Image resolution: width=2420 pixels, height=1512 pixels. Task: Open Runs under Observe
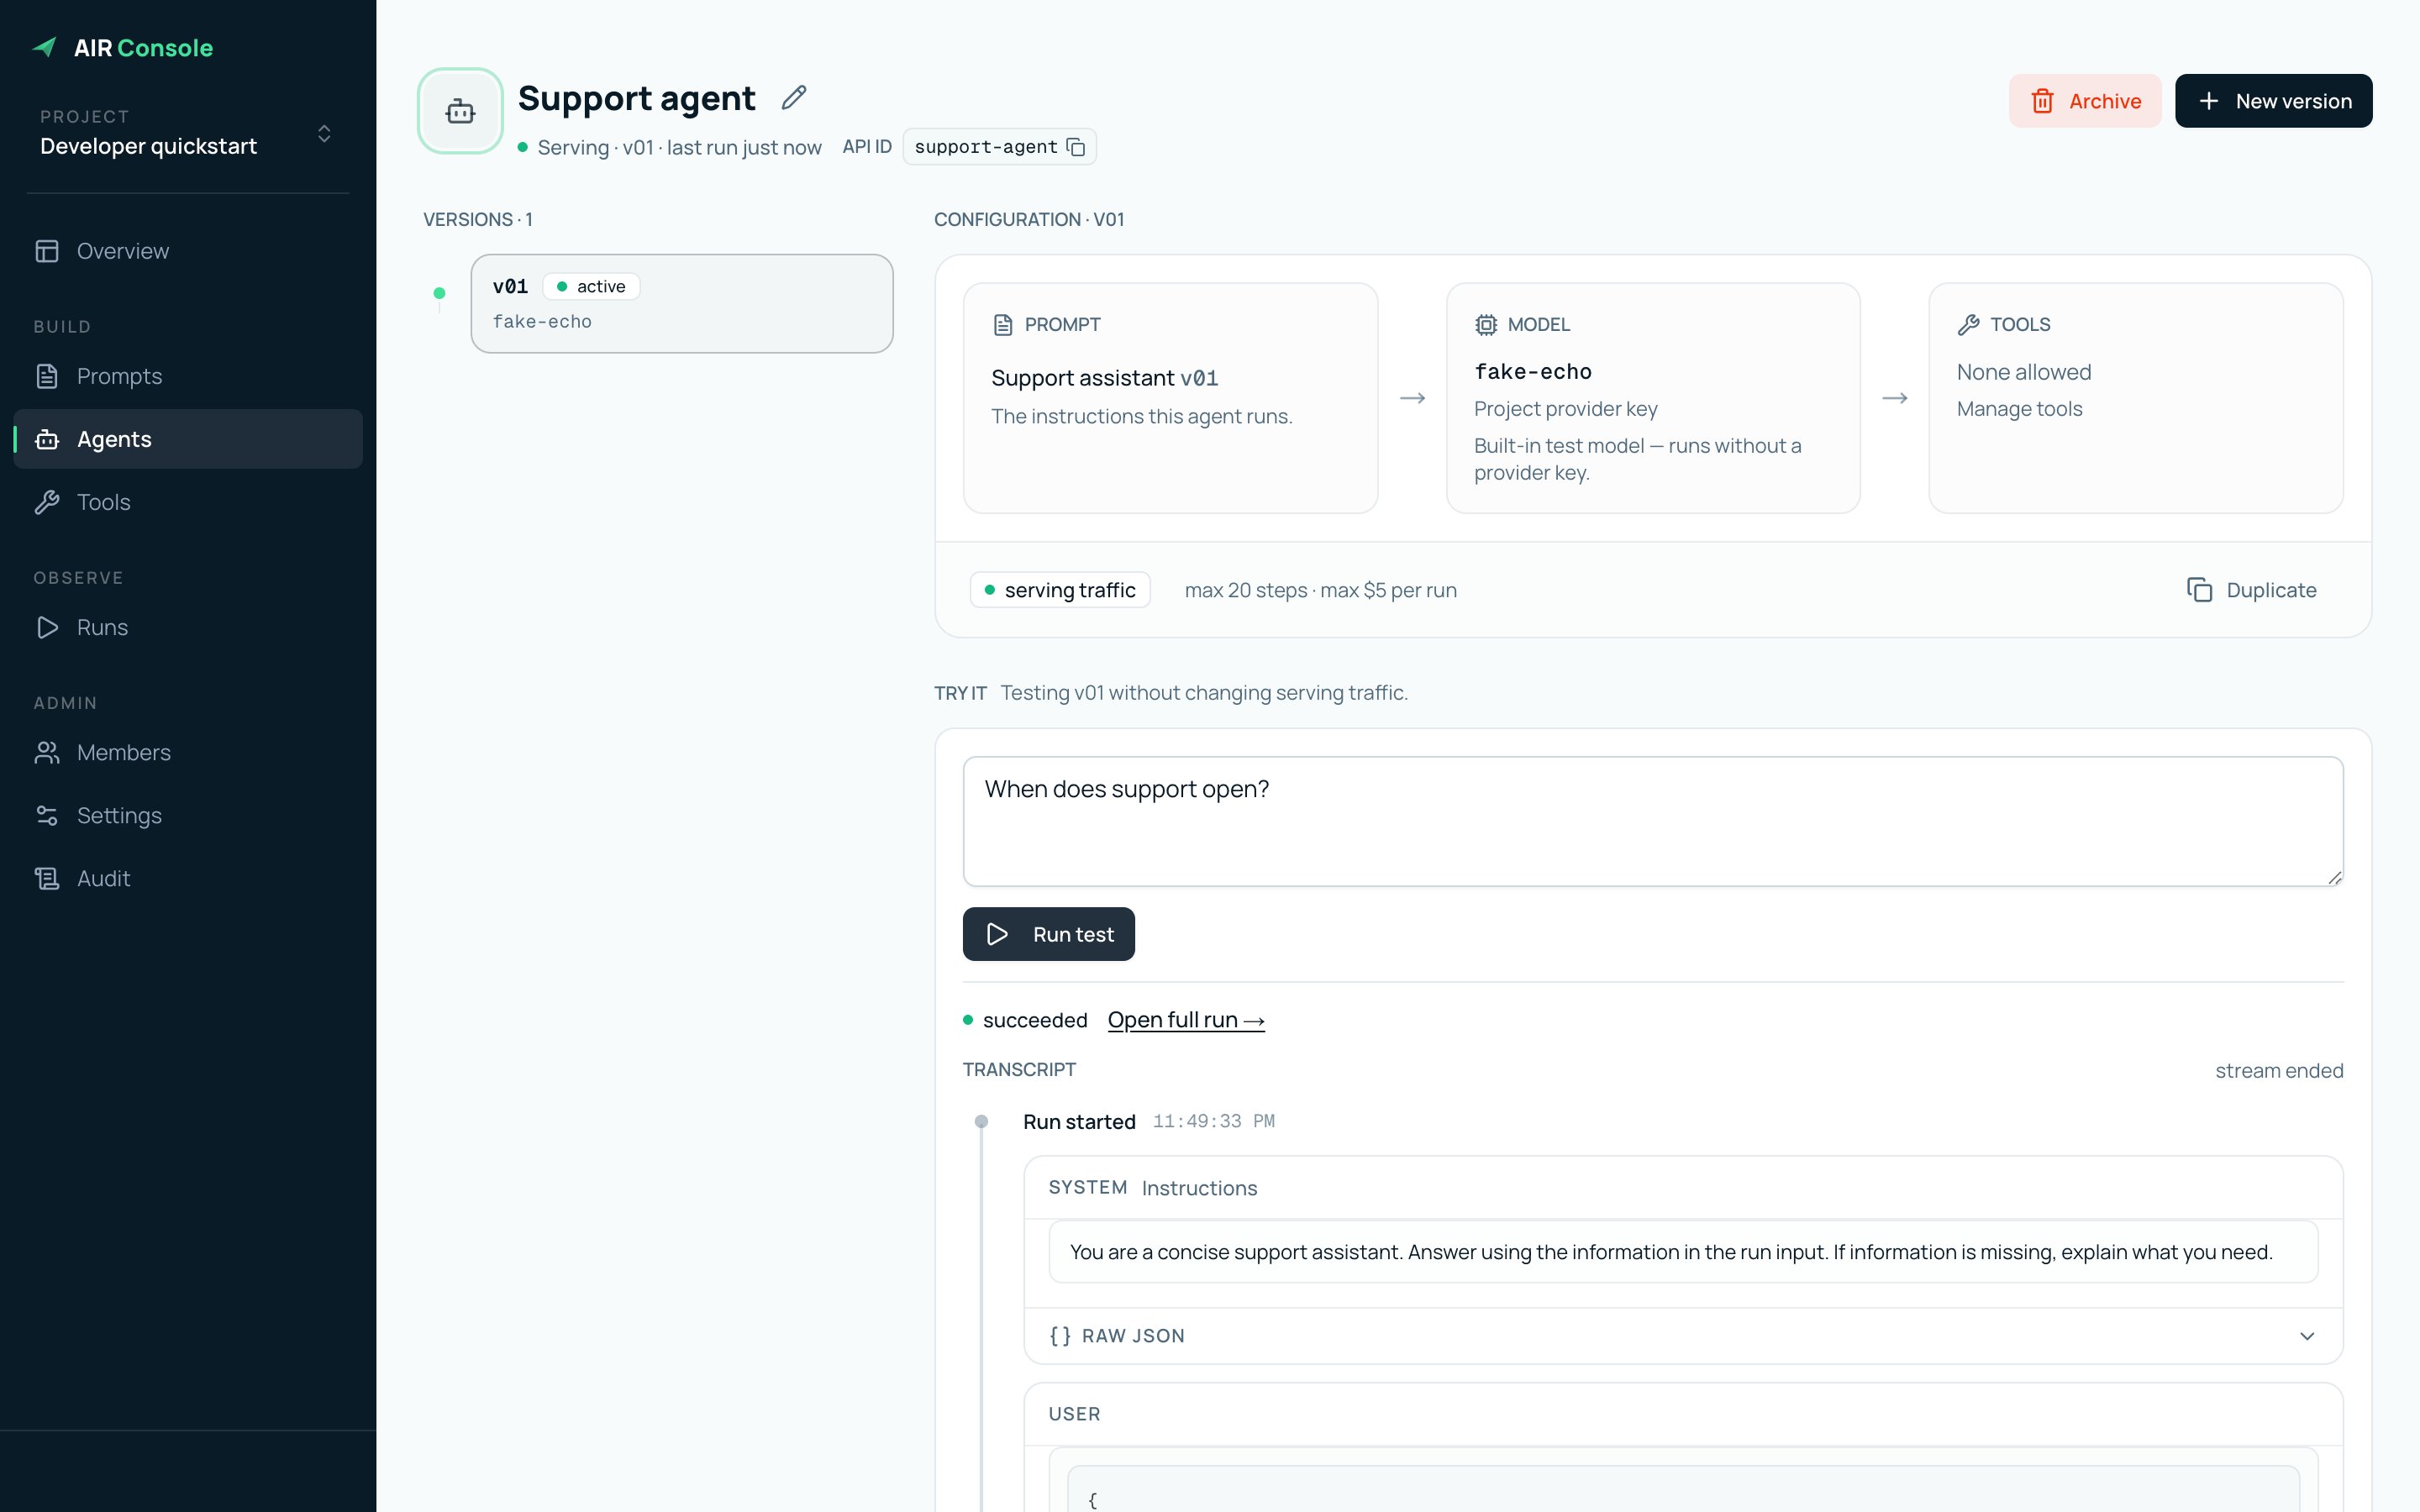(x=188, y=627)
